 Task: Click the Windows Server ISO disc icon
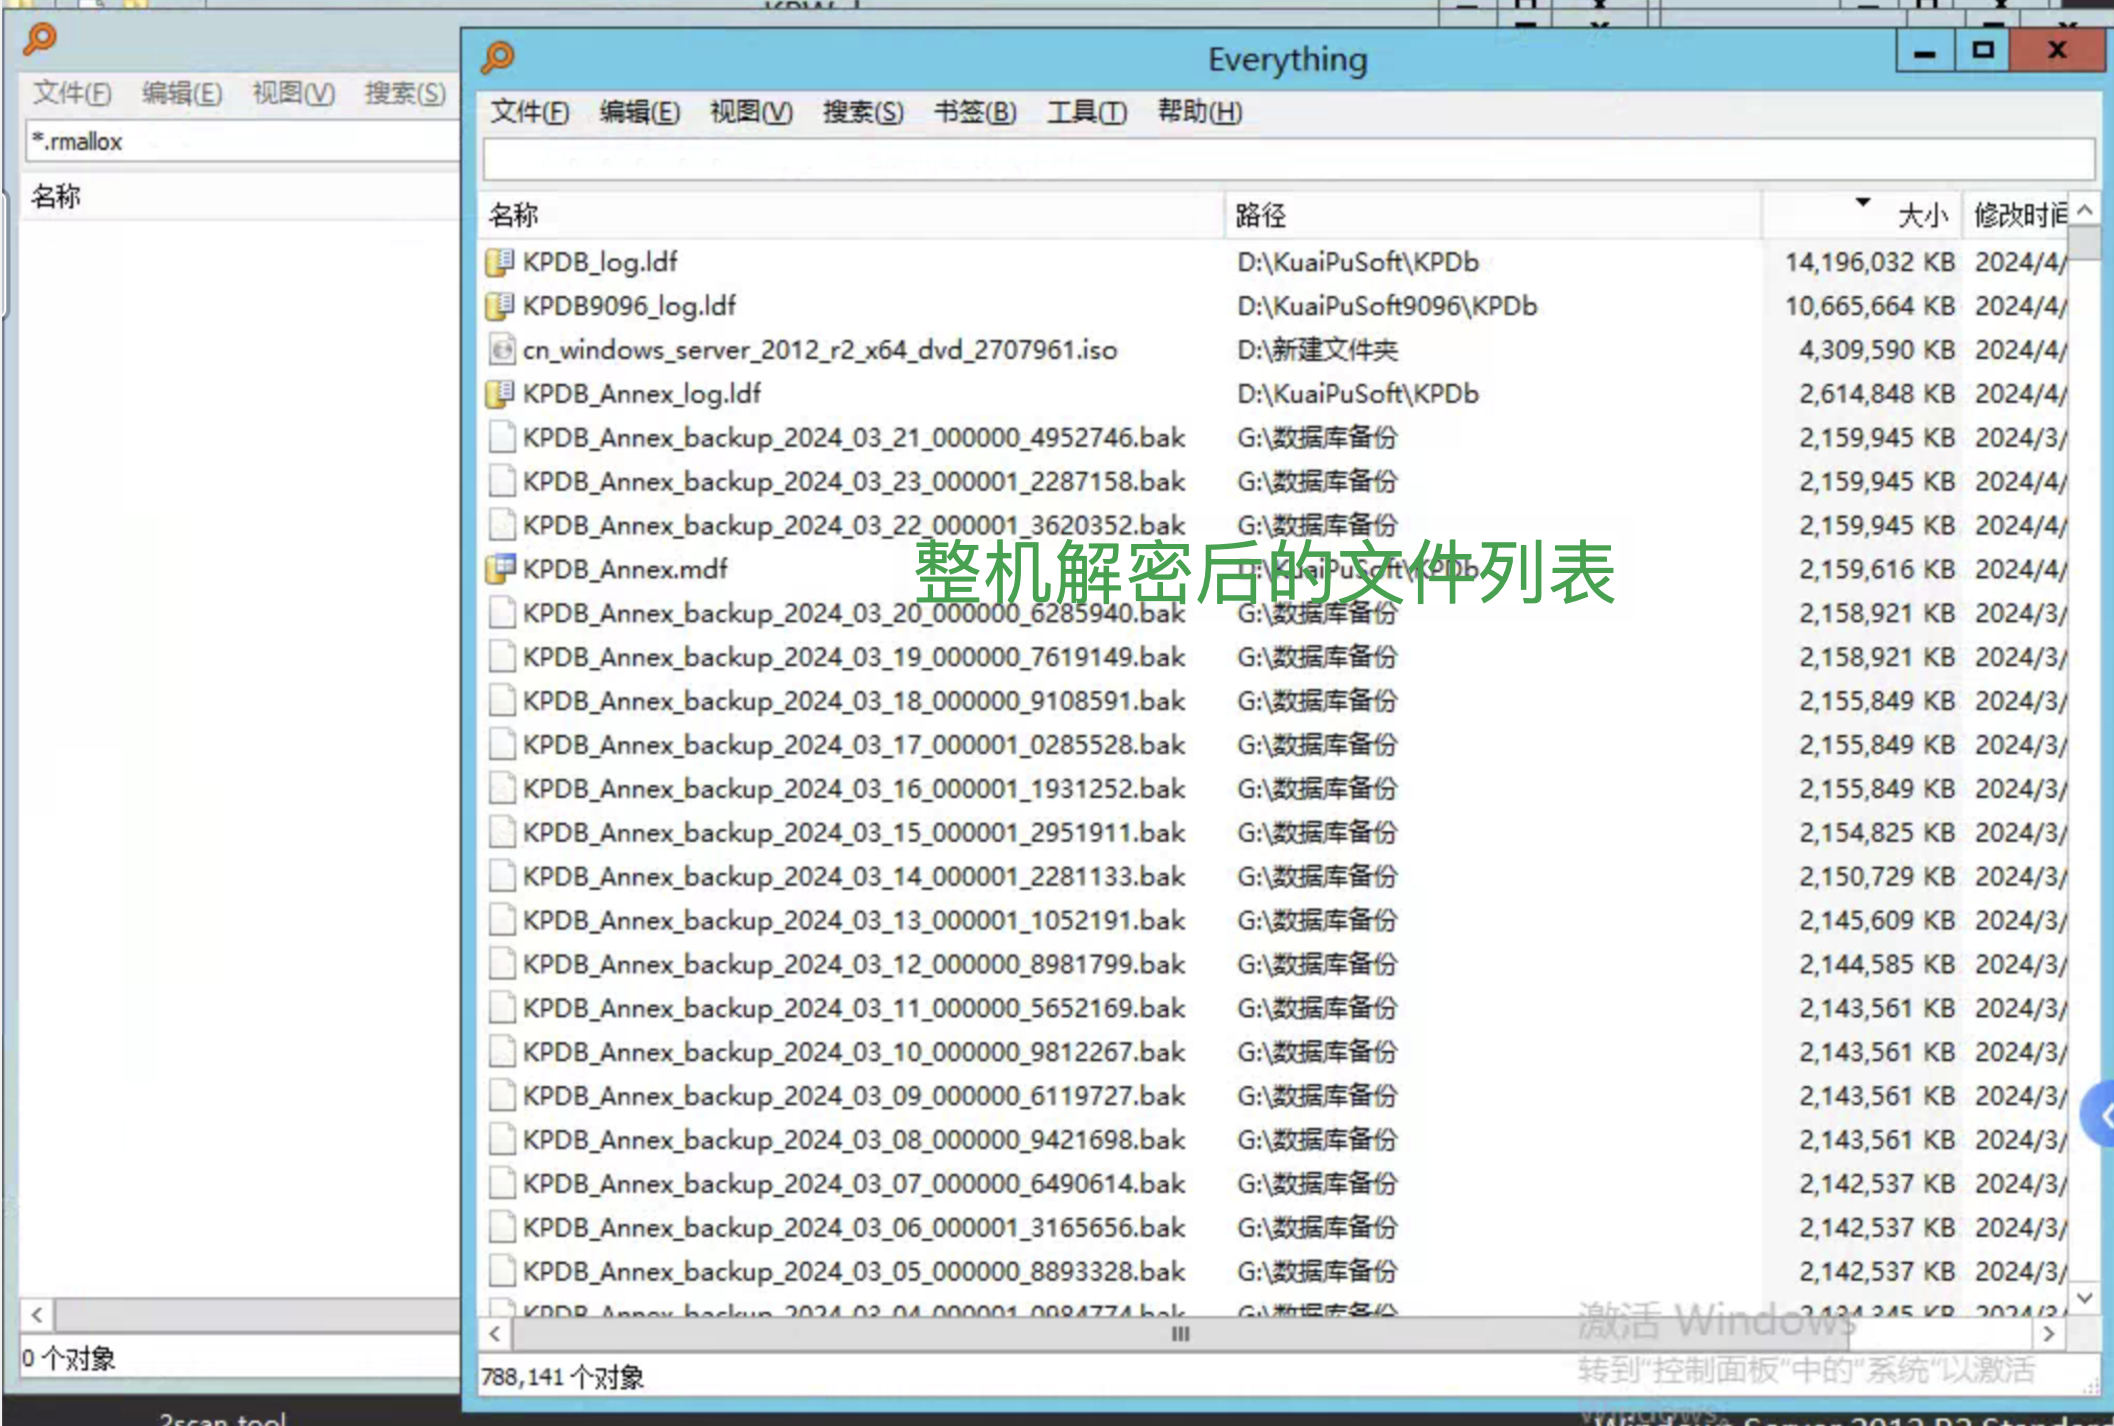click(x=500, y=350)
